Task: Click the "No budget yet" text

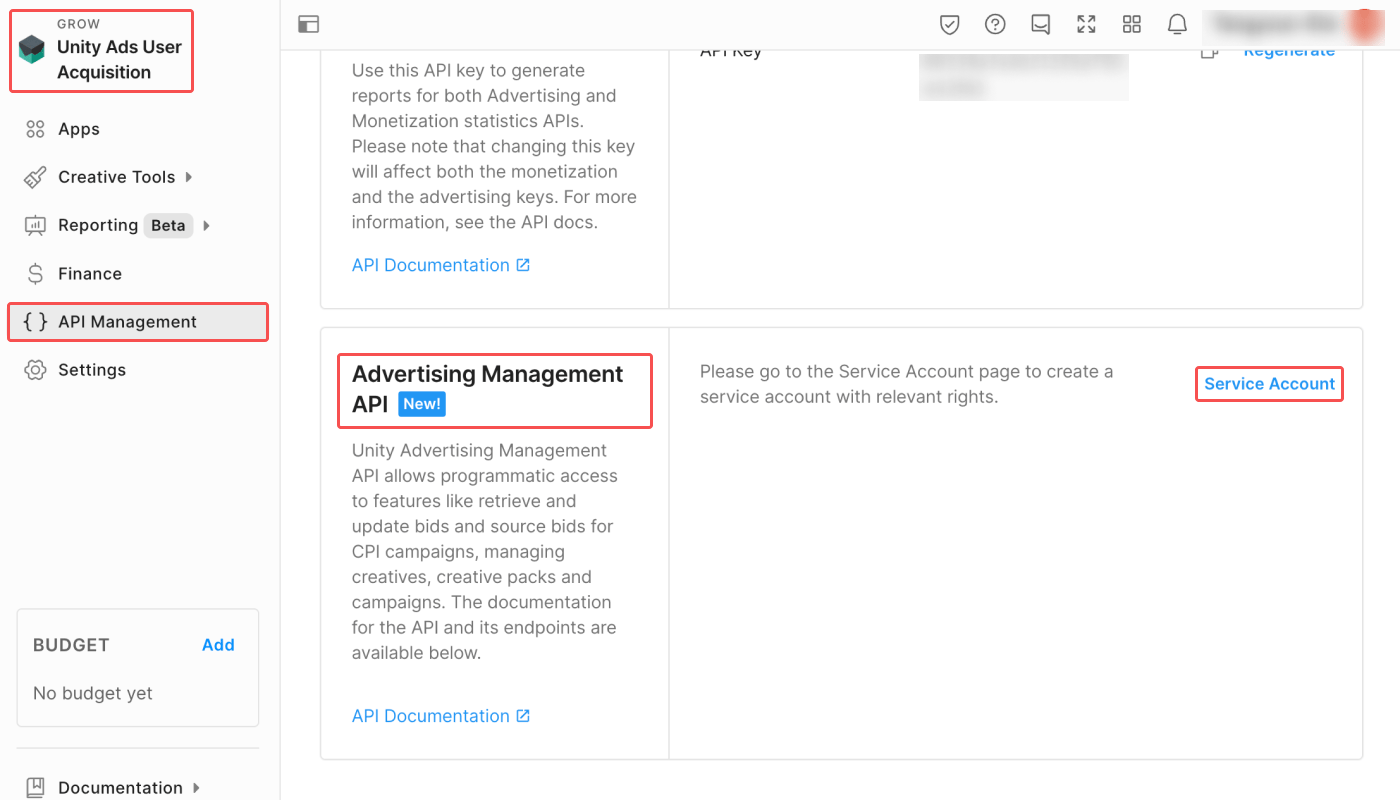Action: (93, 693)
